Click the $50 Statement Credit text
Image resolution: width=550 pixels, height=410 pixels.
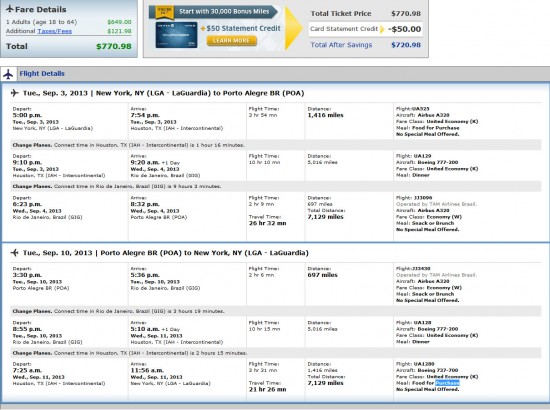(x=243, y=28)
